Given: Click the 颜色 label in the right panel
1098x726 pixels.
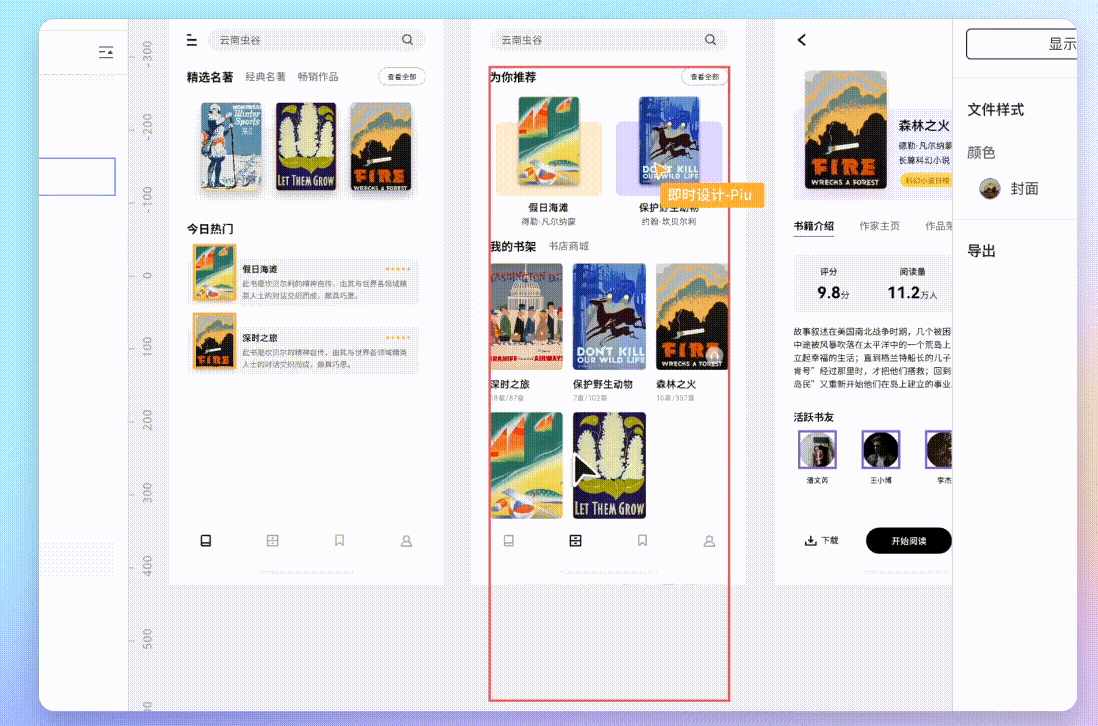Looking at the screenshot, I should 981,153.
